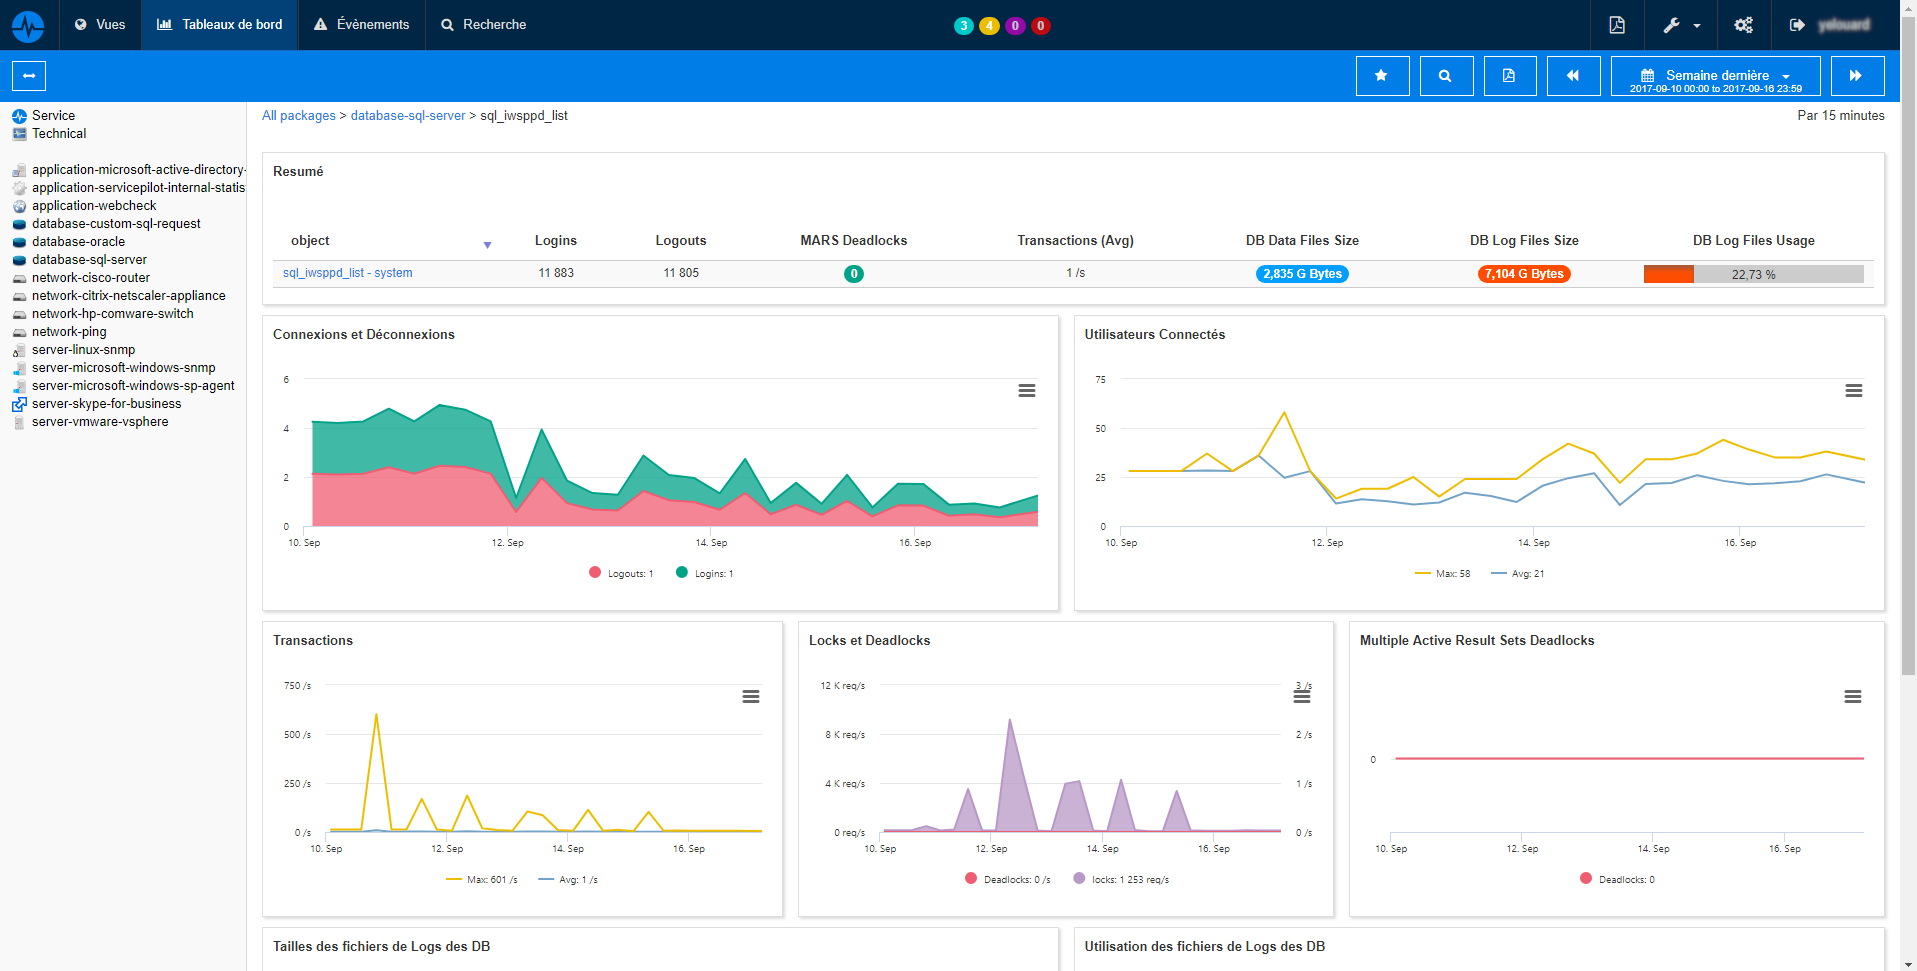The image size is (1917, 971).
Task: Open the search magnifier in blue toolbar
Action: (1446, 75)
